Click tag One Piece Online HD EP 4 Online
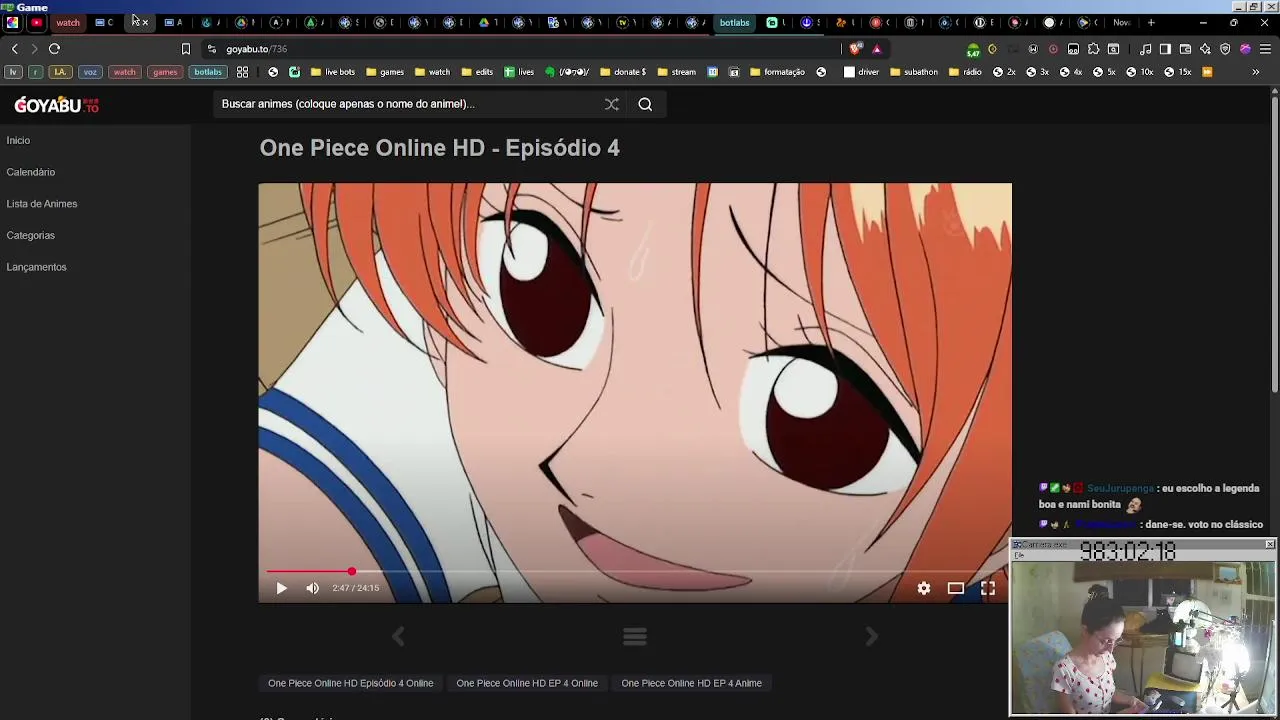This screenshot has height=720, width=1280. [x=527, y=683]
